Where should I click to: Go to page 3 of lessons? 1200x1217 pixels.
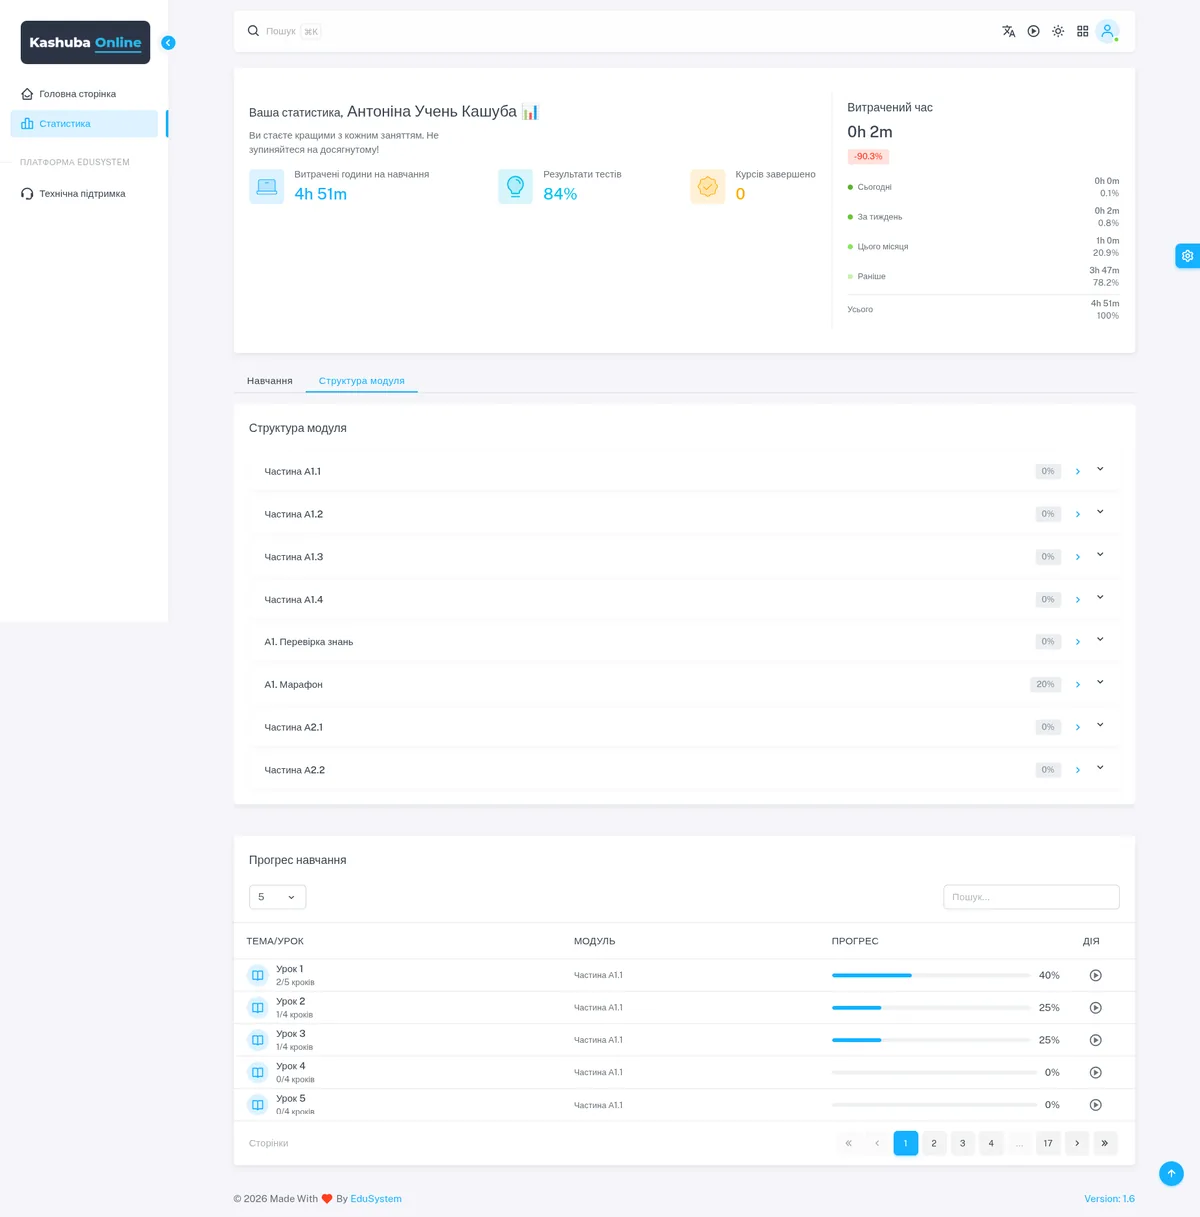click(963, 1143)
